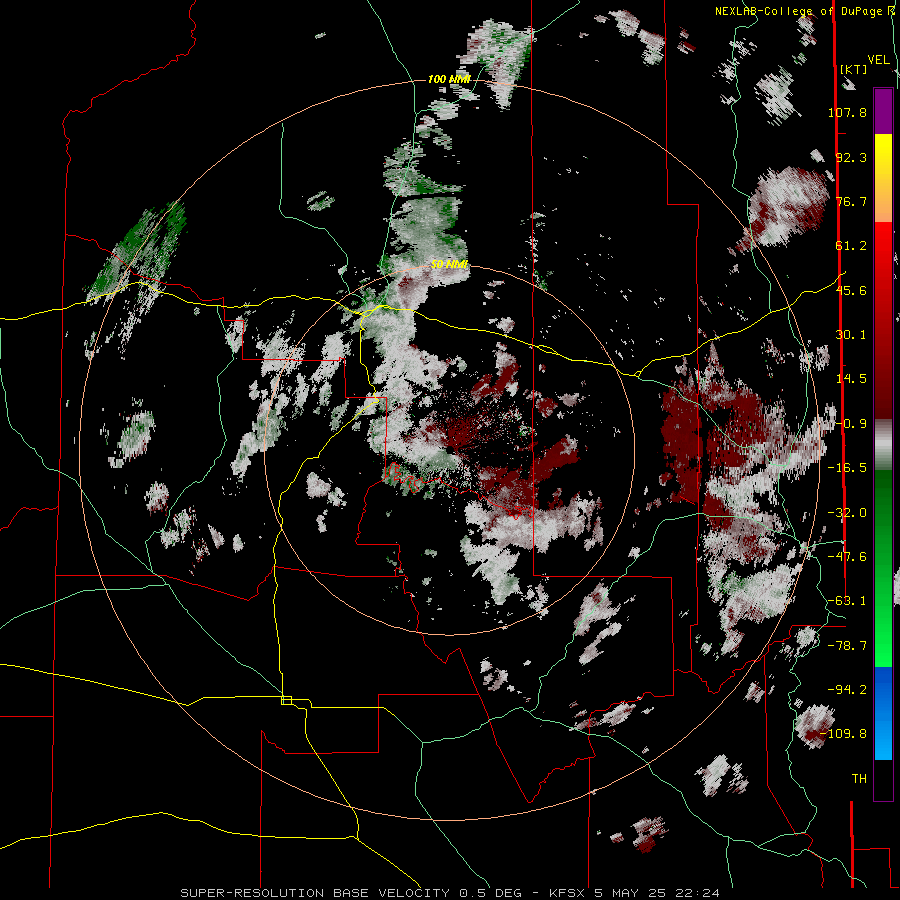
Task: Click the -109.8 velocity scale value
Action: pyautogui.click(x=844, y=734)
